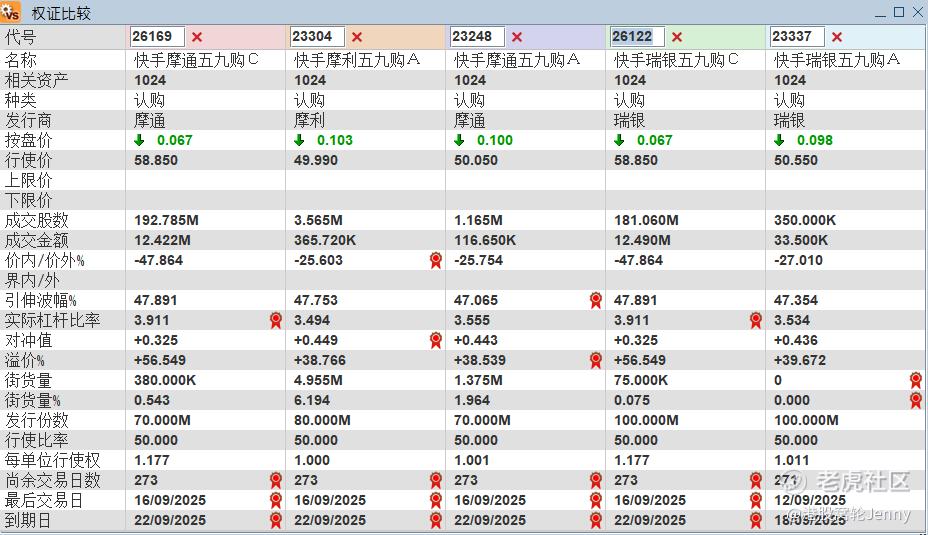Click the badge in 街货量 row of 23337
The width and height of the screenshot is (928, 535).
tap(916, 381)
